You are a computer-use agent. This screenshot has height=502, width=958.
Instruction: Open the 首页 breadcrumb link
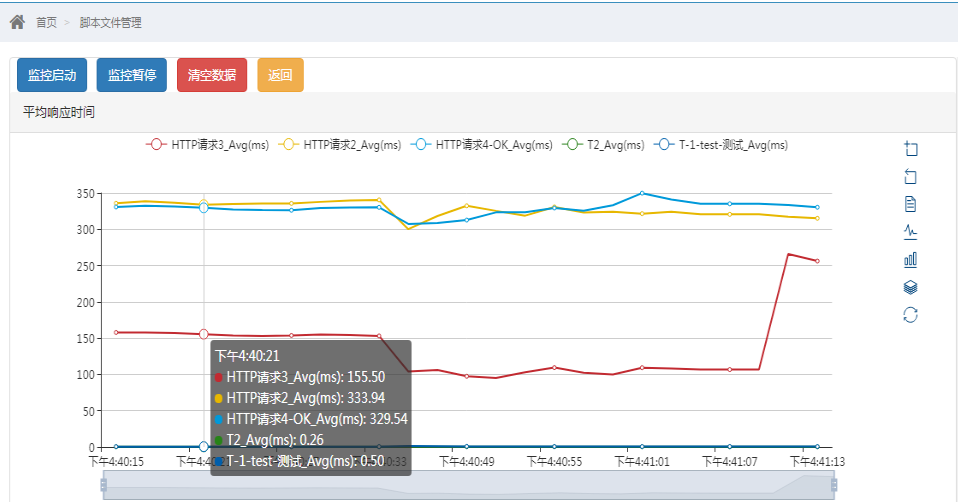point(46,23)
